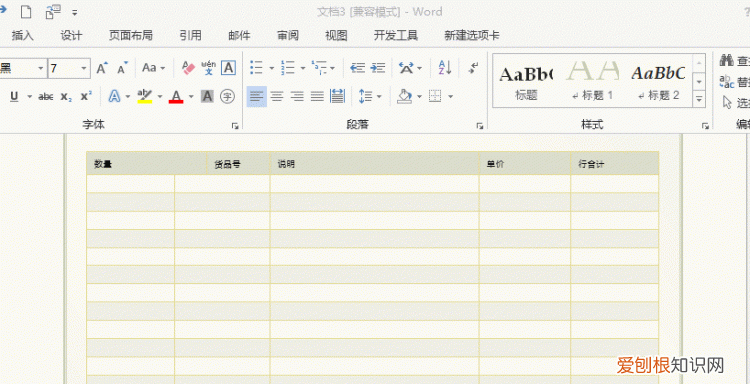Open borders dropdown arrow
Image resolution: width=750 pixels, height=384 pixels.
coord(451,97)
